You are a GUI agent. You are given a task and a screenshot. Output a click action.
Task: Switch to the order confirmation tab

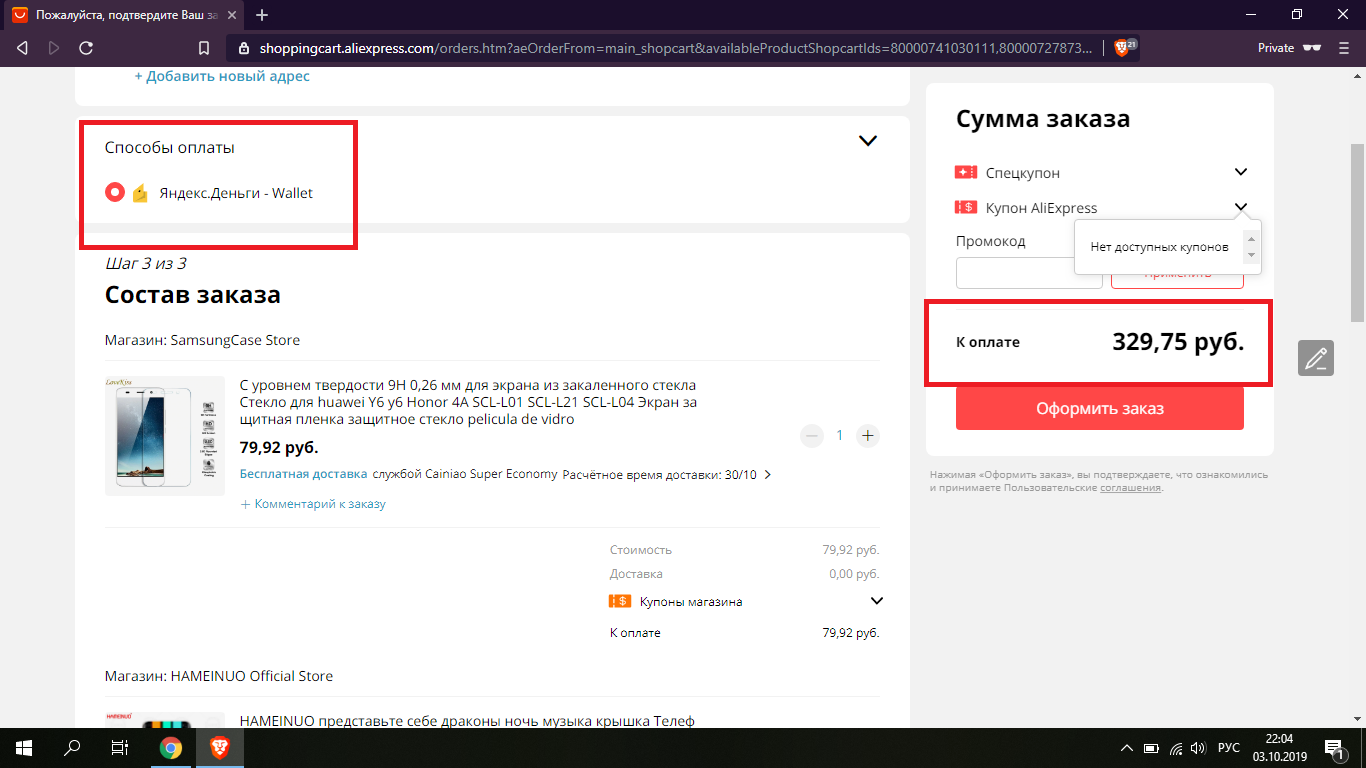coord(124,16)
